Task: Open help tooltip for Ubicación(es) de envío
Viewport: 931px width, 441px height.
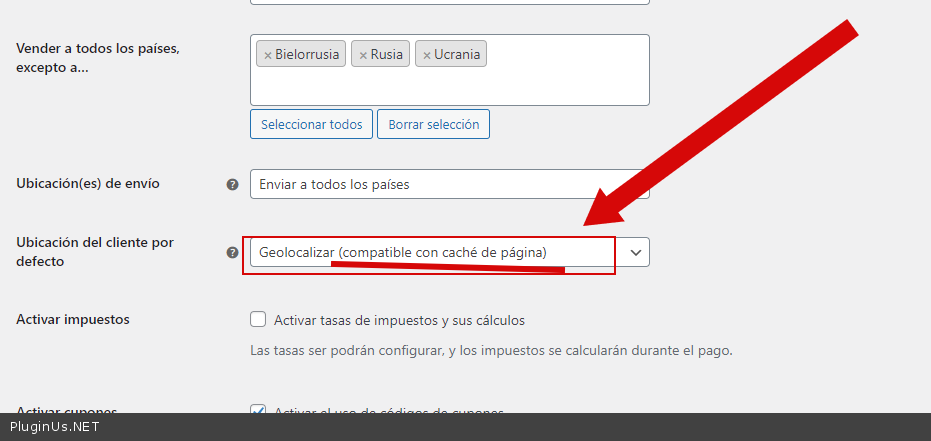Action: point(232,184)
